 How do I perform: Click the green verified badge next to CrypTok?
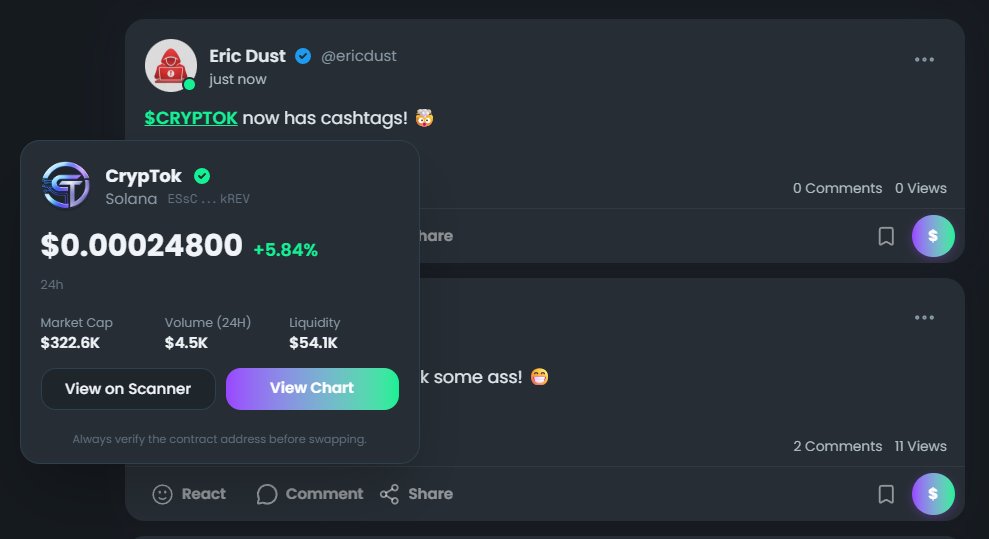202,176
